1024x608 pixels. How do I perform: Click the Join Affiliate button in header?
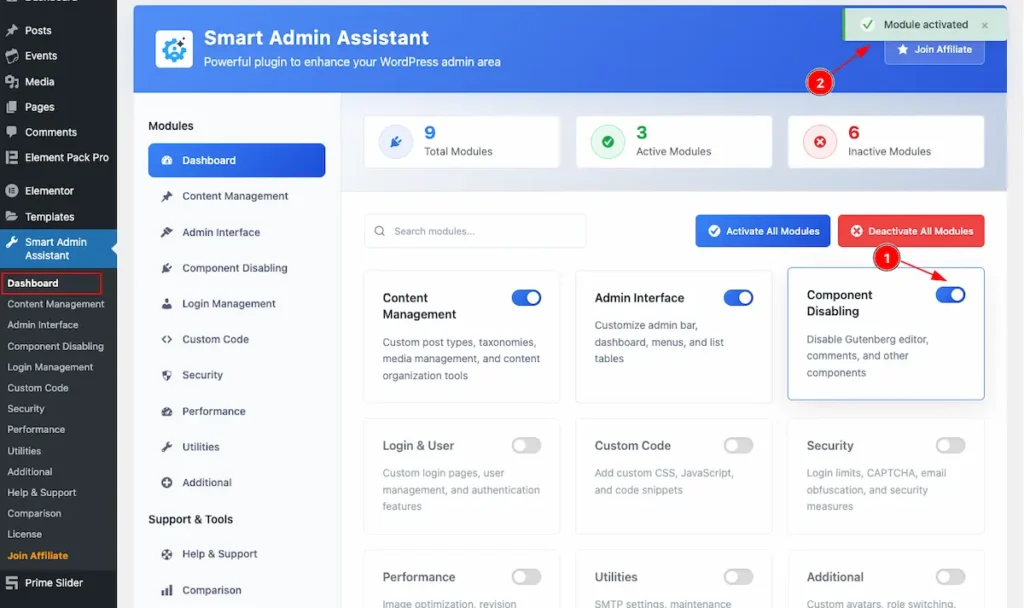[x=935, y=50]
